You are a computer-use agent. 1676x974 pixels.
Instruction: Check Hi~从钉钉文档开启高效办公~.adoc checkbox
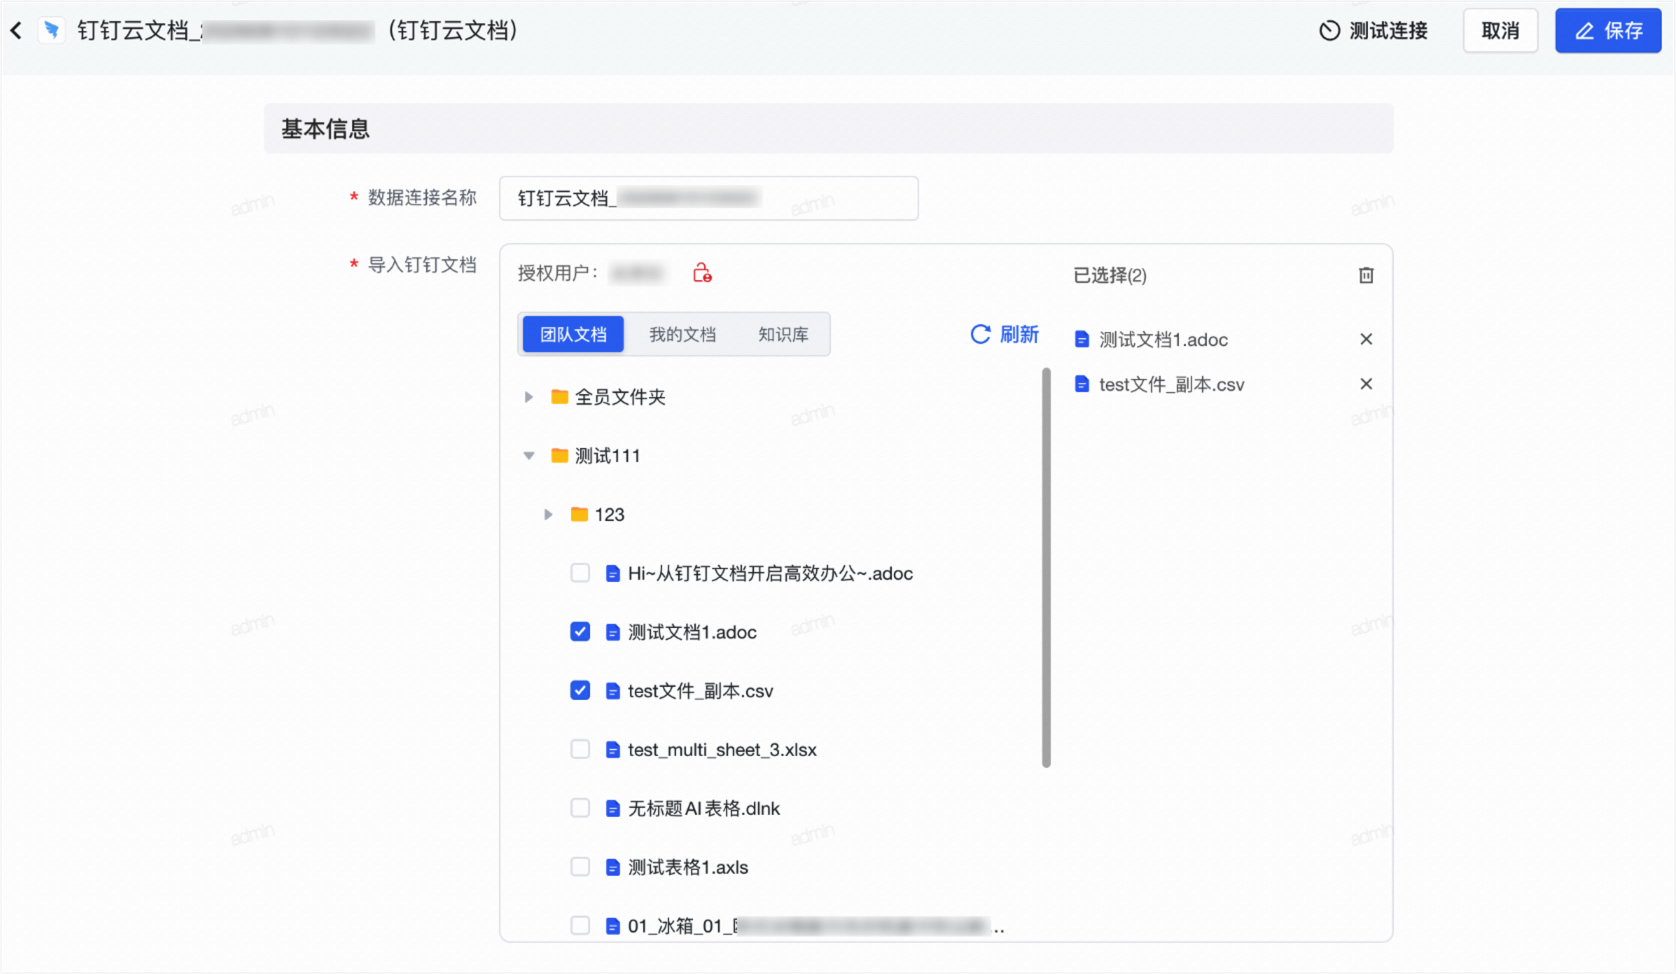(x=580, y=573)
